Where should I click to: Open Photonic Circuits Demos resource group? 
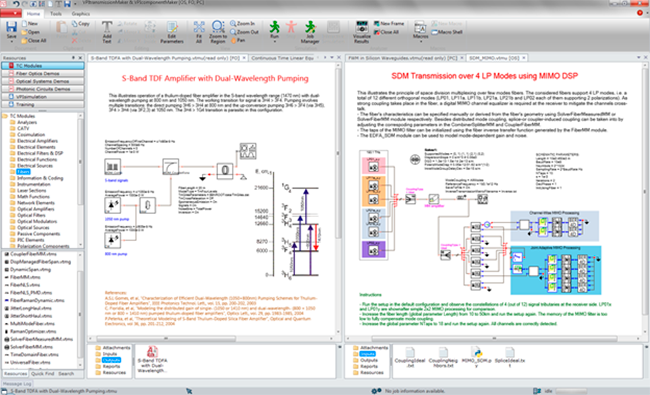click(43, 89)
